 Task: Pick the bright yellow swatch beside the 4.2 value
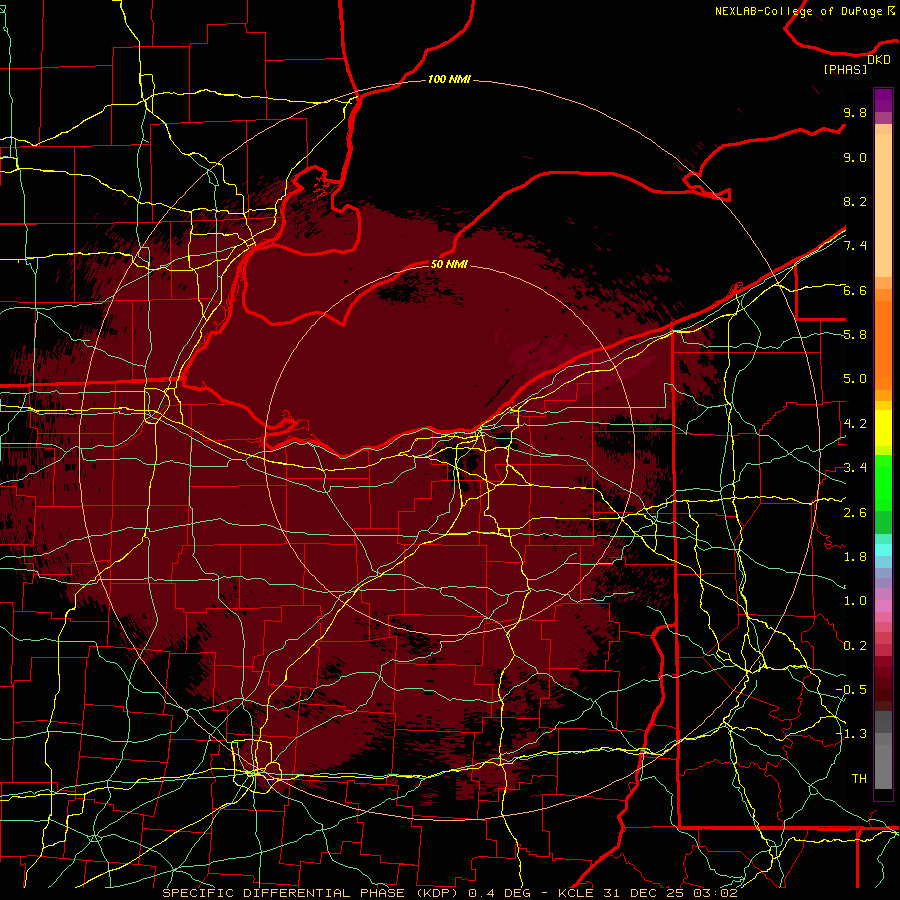[883, 428]
